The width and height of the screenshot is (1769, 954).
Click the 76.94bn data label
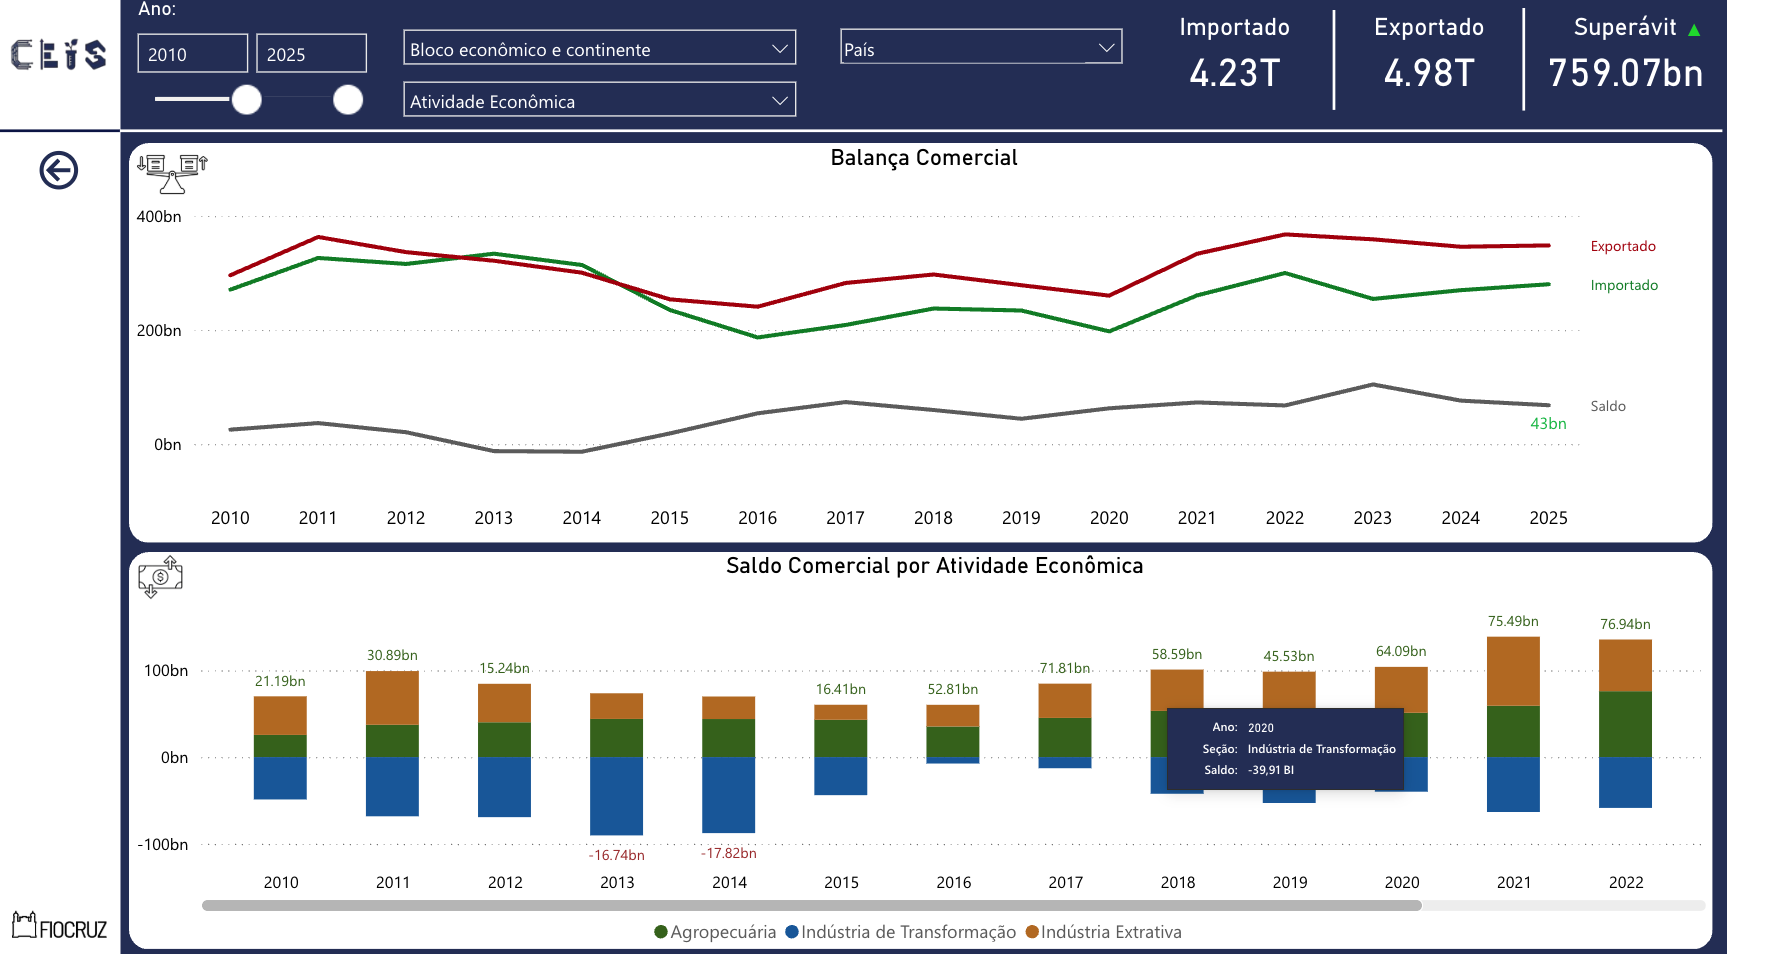1625,624
